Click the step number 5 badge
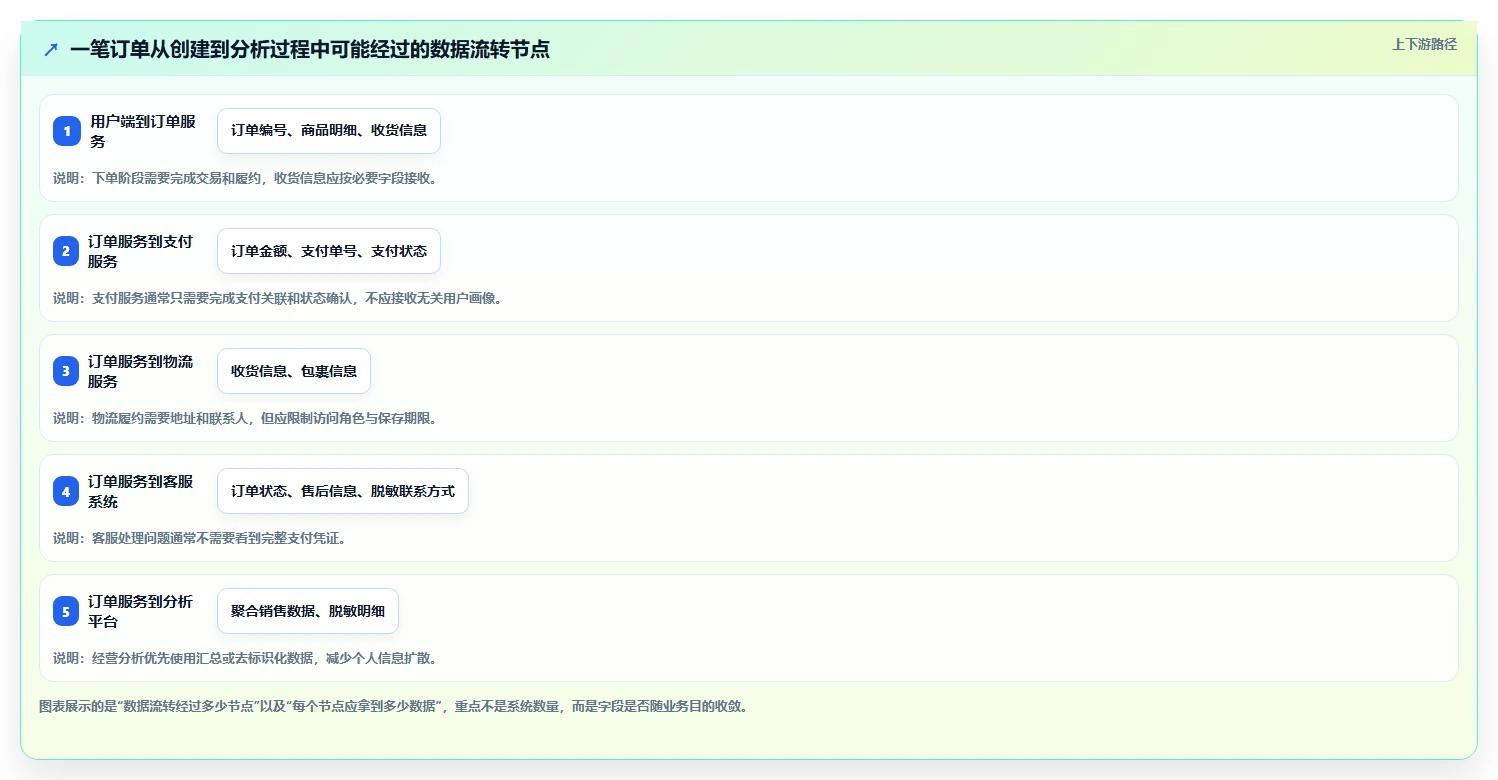 click(x=66, y=611)
